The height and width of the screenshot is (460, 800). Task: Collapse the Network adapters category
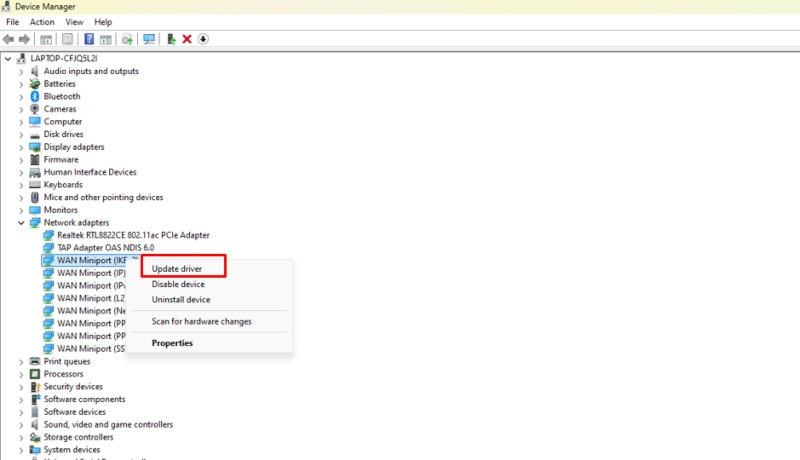coord(22,223)
